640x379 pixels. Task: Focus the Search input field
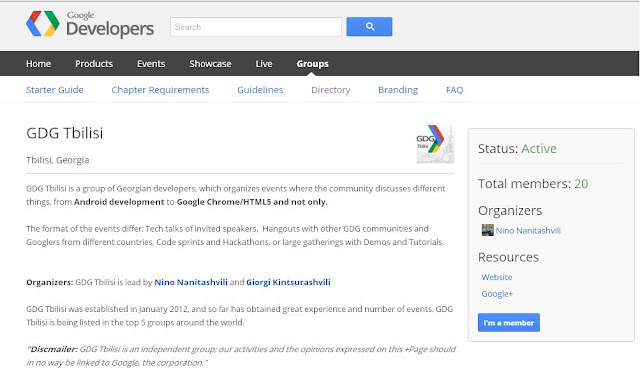(256, 27)
